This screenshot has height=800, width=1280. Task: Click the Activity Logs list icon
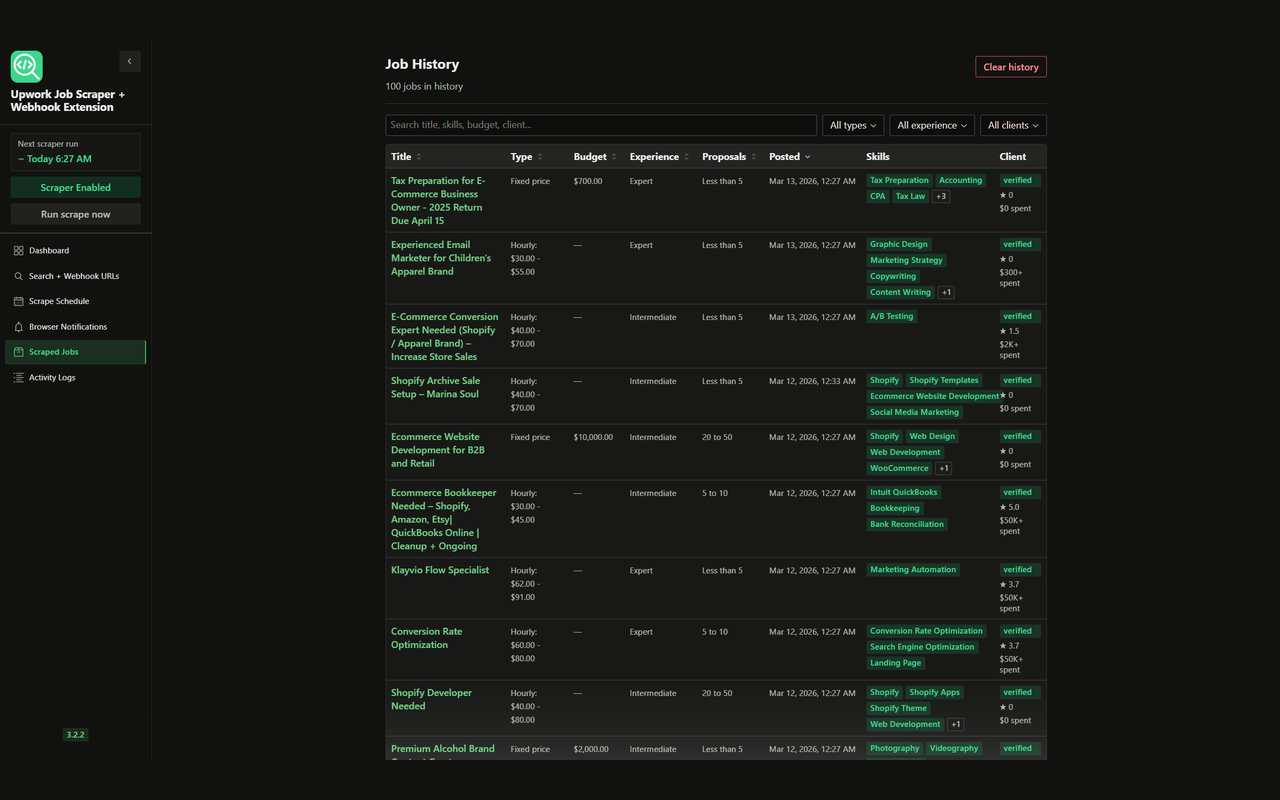(x=19, y=378)
